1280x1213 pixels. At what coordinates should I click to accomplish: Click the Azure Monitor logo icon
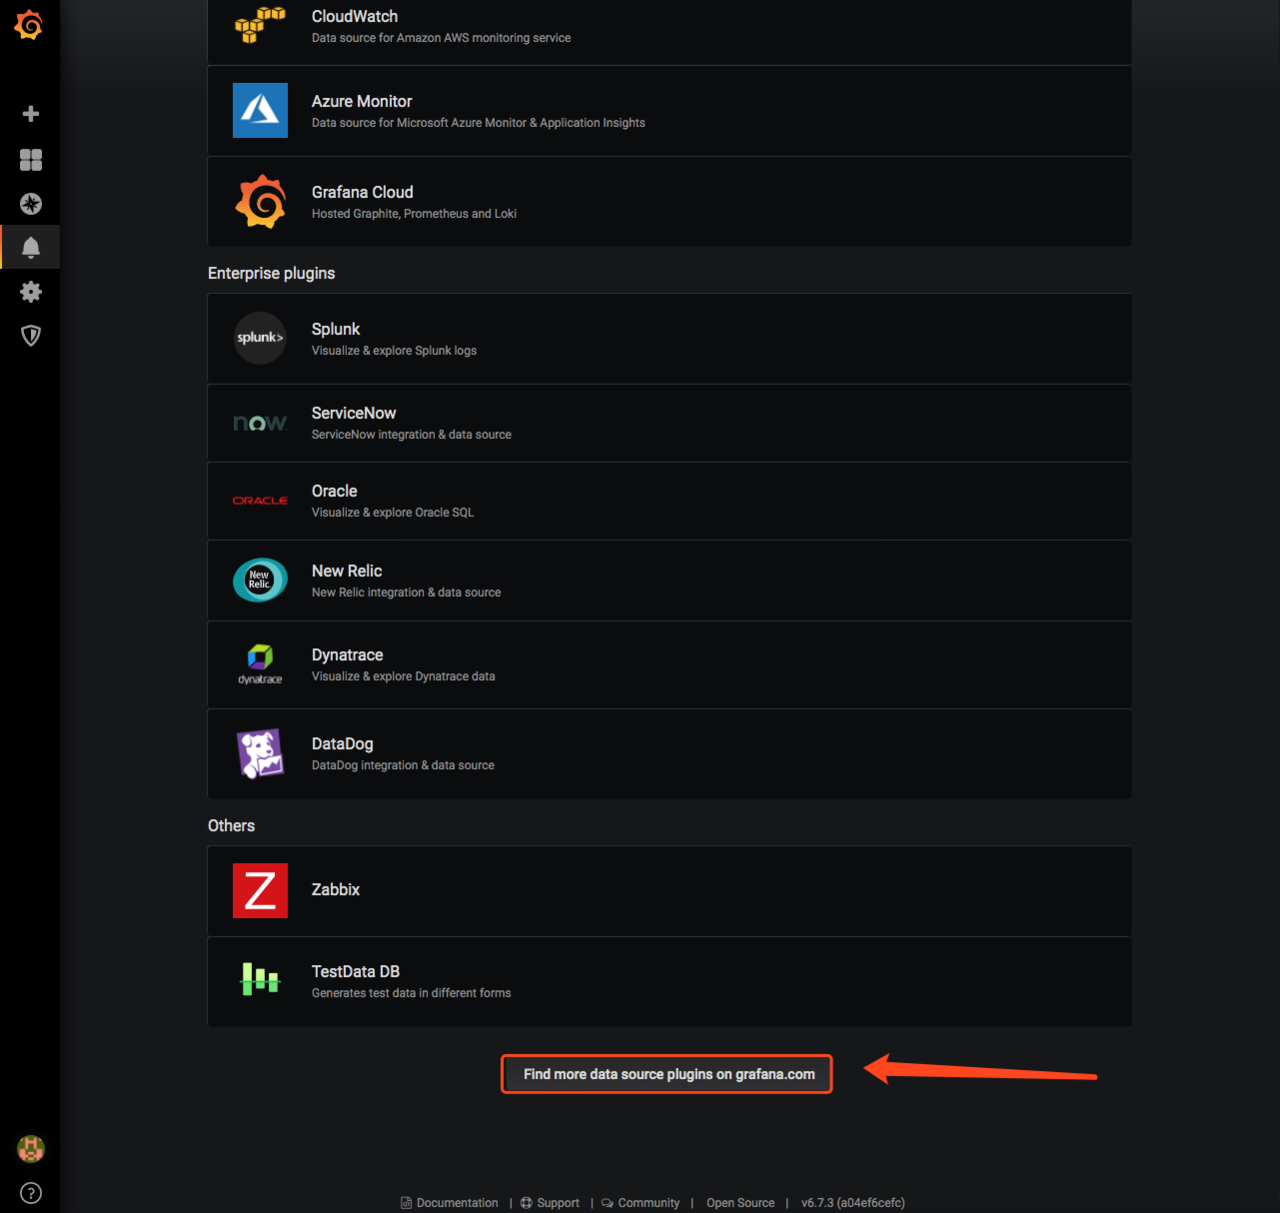tap(260, 110)
